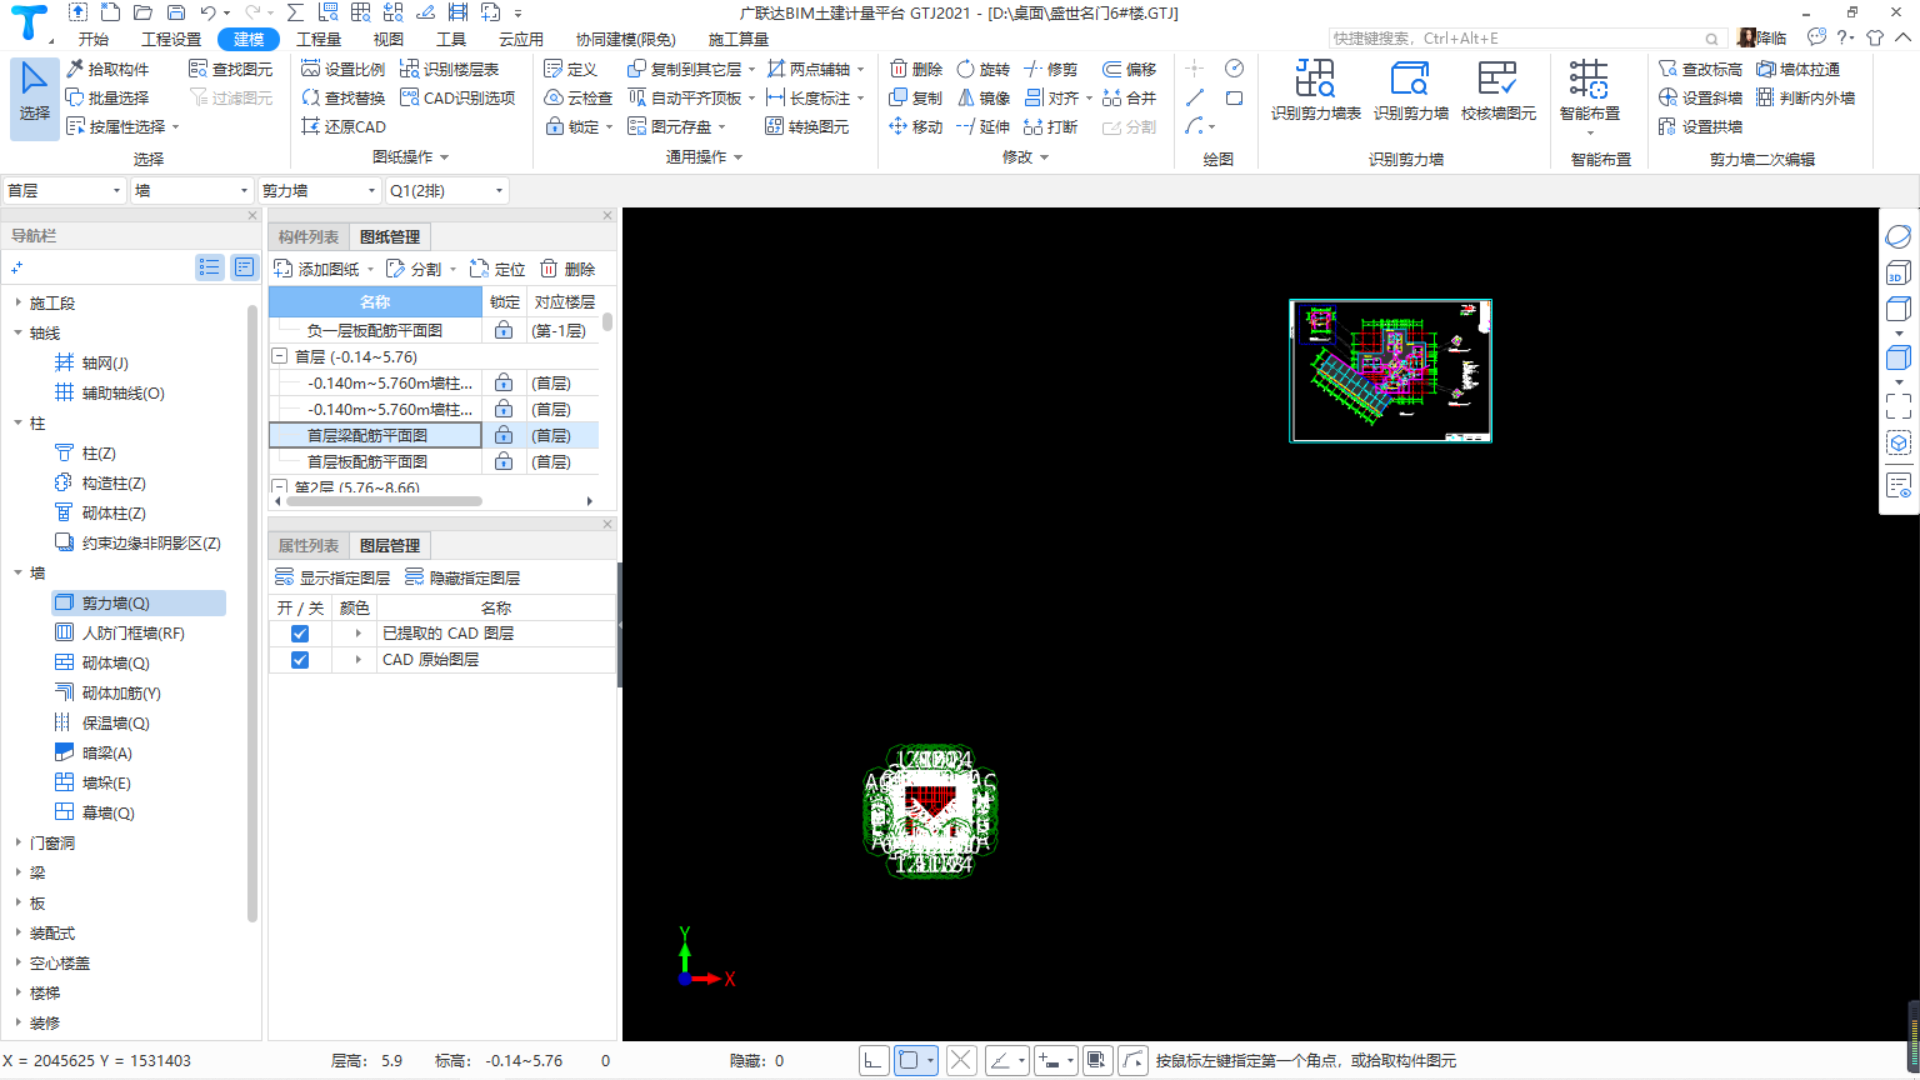This screenshot has width=1920, height=1080.
Task: Click CAD识别选项
Action: pos(458,98)
